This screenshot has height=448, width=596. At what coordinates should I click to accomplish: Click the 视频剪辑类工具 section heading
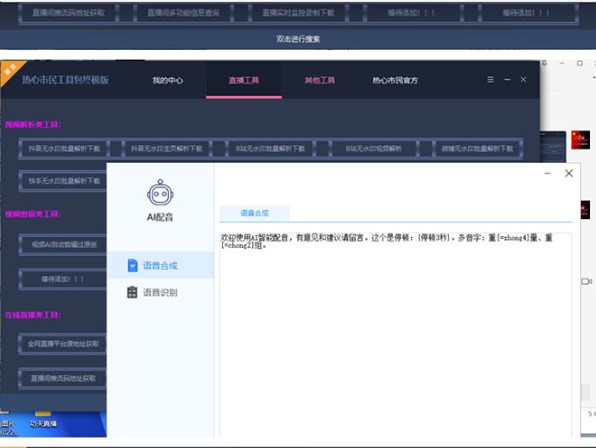coord(33,214)
